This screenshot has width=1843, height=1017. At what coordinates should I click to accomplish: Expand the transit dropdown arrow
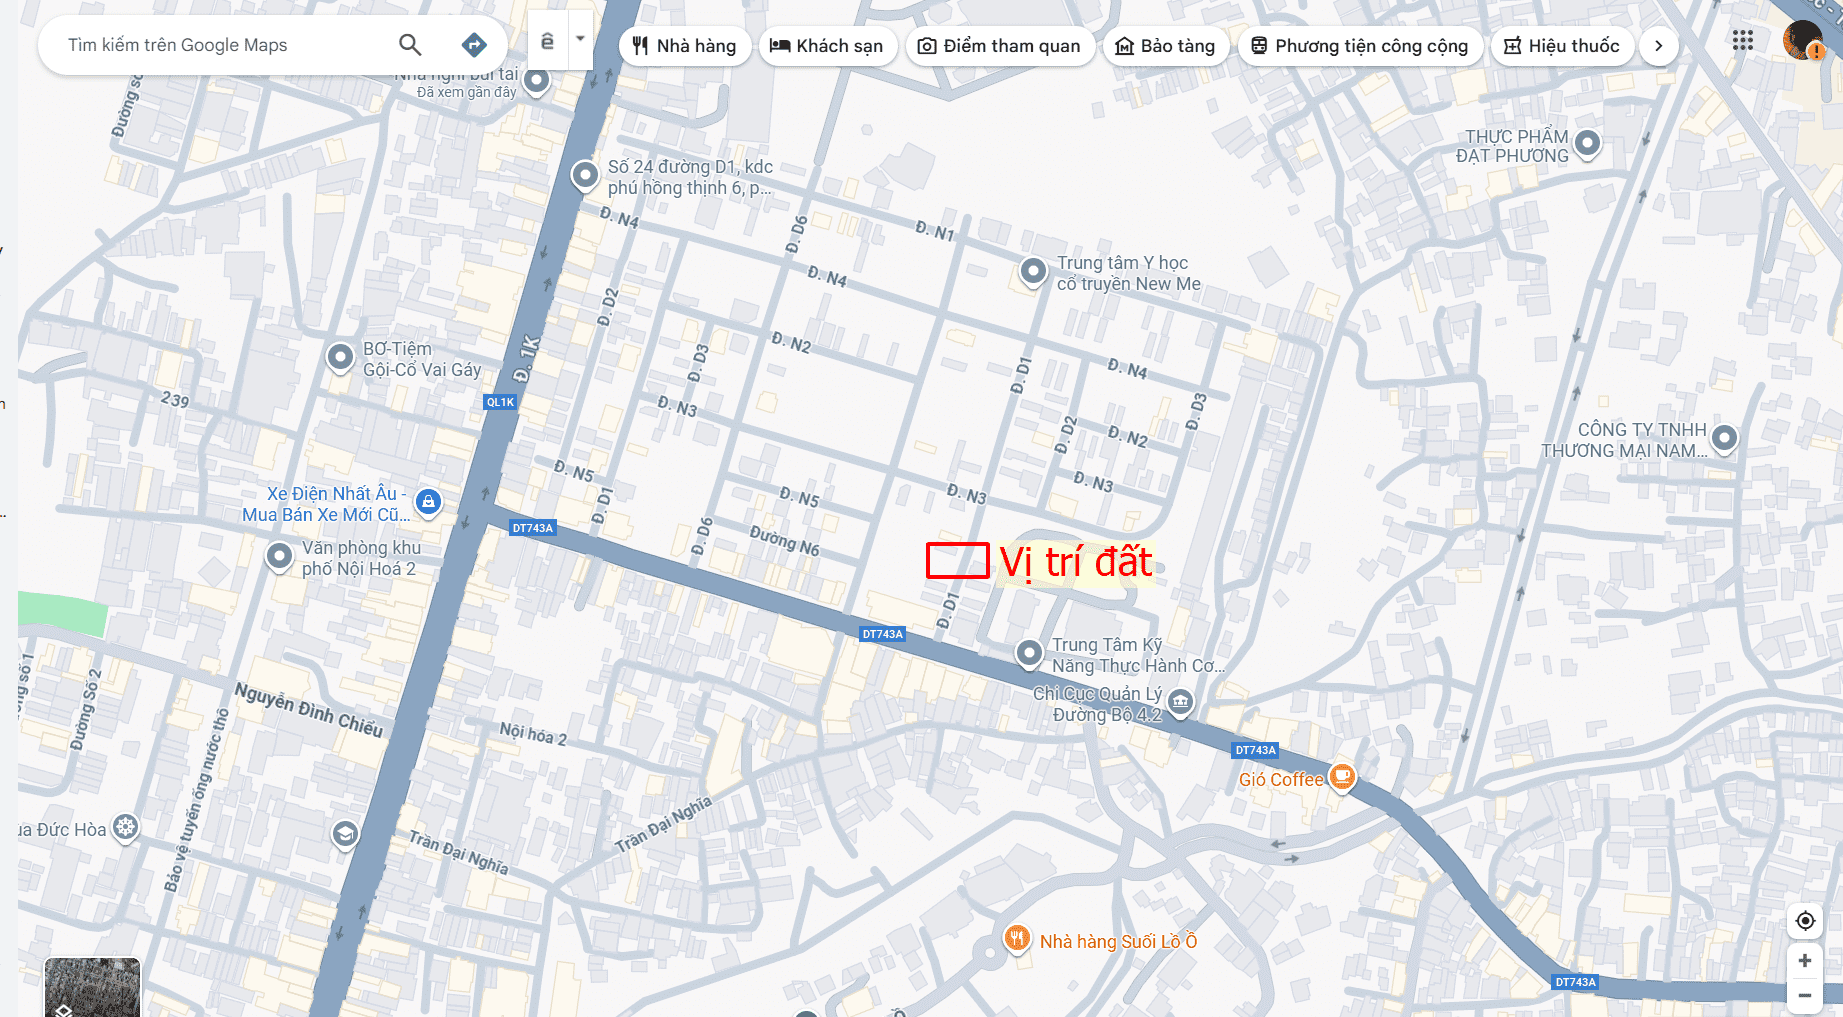point(580,40)
